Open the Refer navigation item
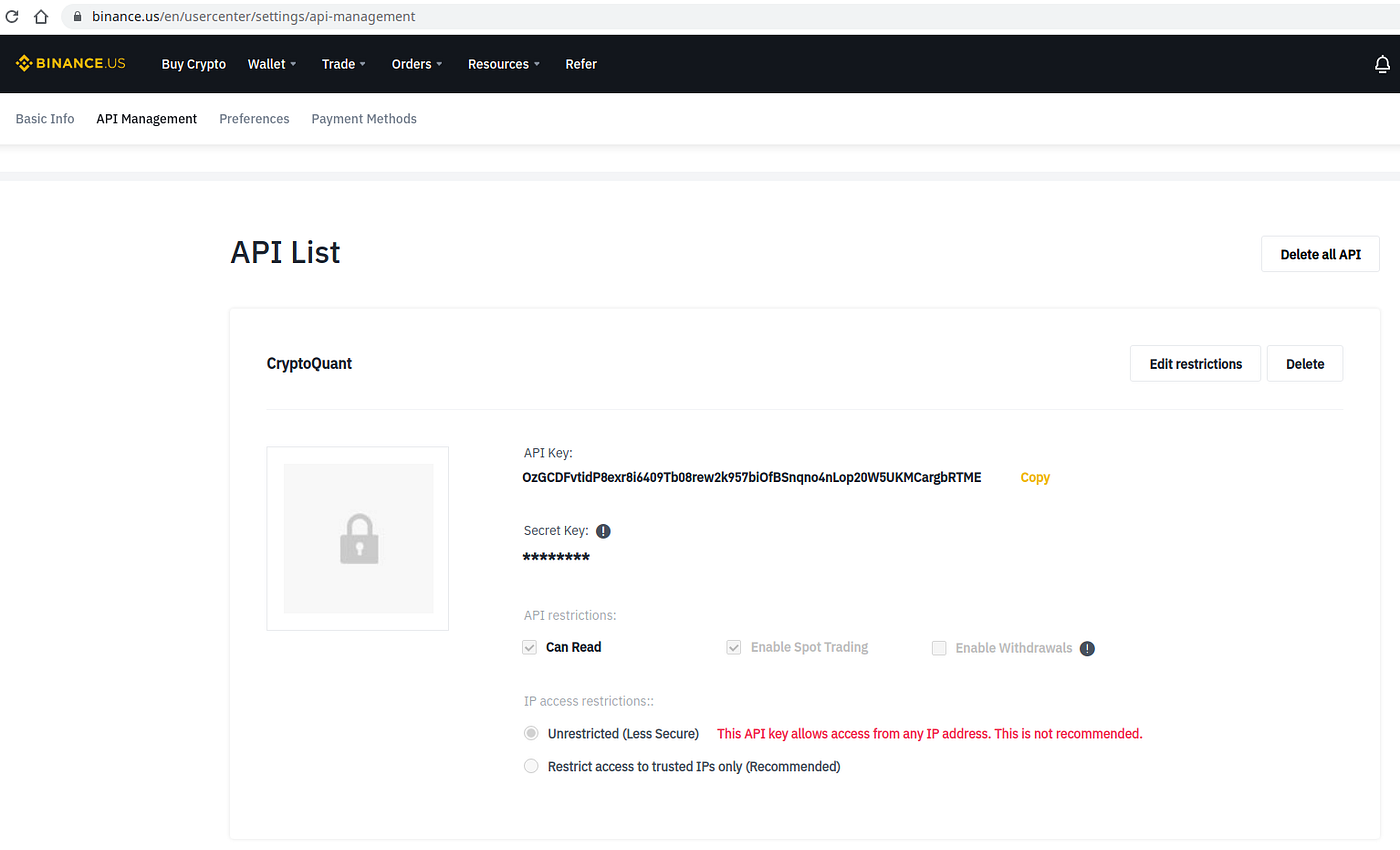Screen dimensions: 1400x850 point(581,64)
